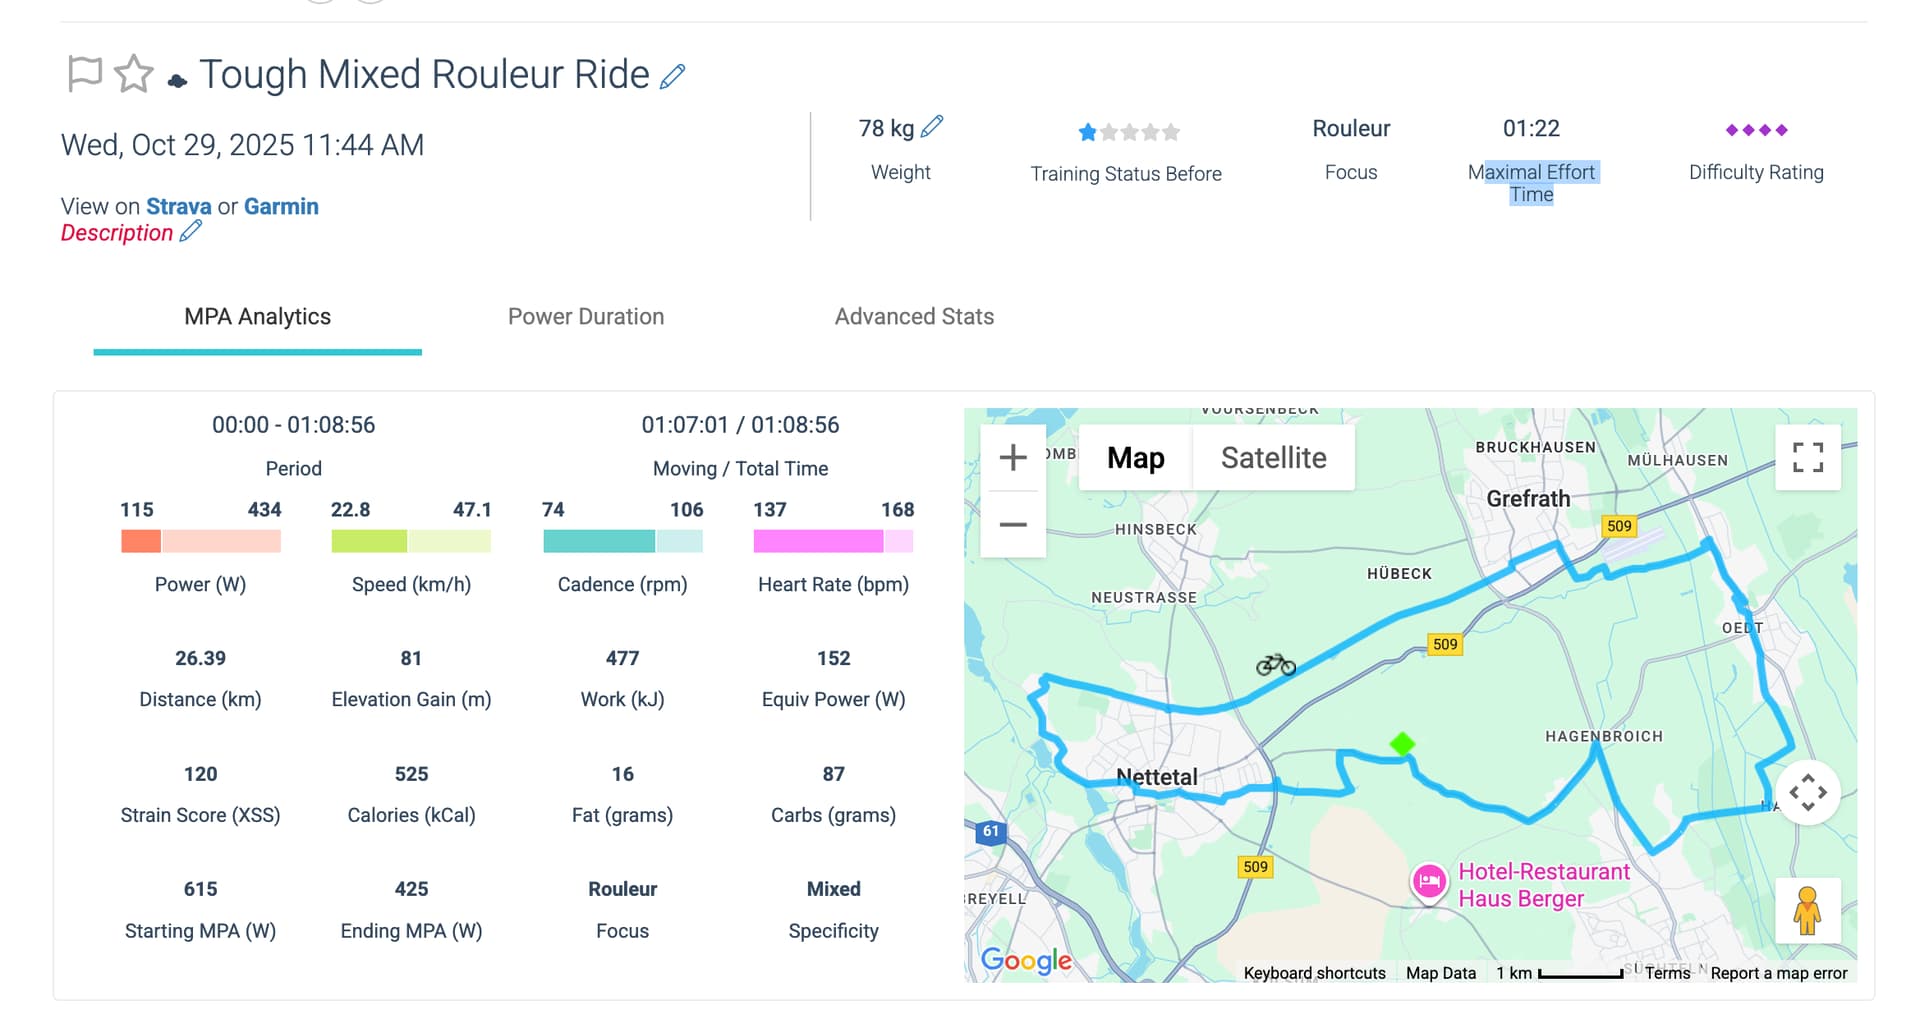The width and height of the screenshot is (1920, 1010).
Task: Click the Heart Rate range bar
Action: click(833, 541)
